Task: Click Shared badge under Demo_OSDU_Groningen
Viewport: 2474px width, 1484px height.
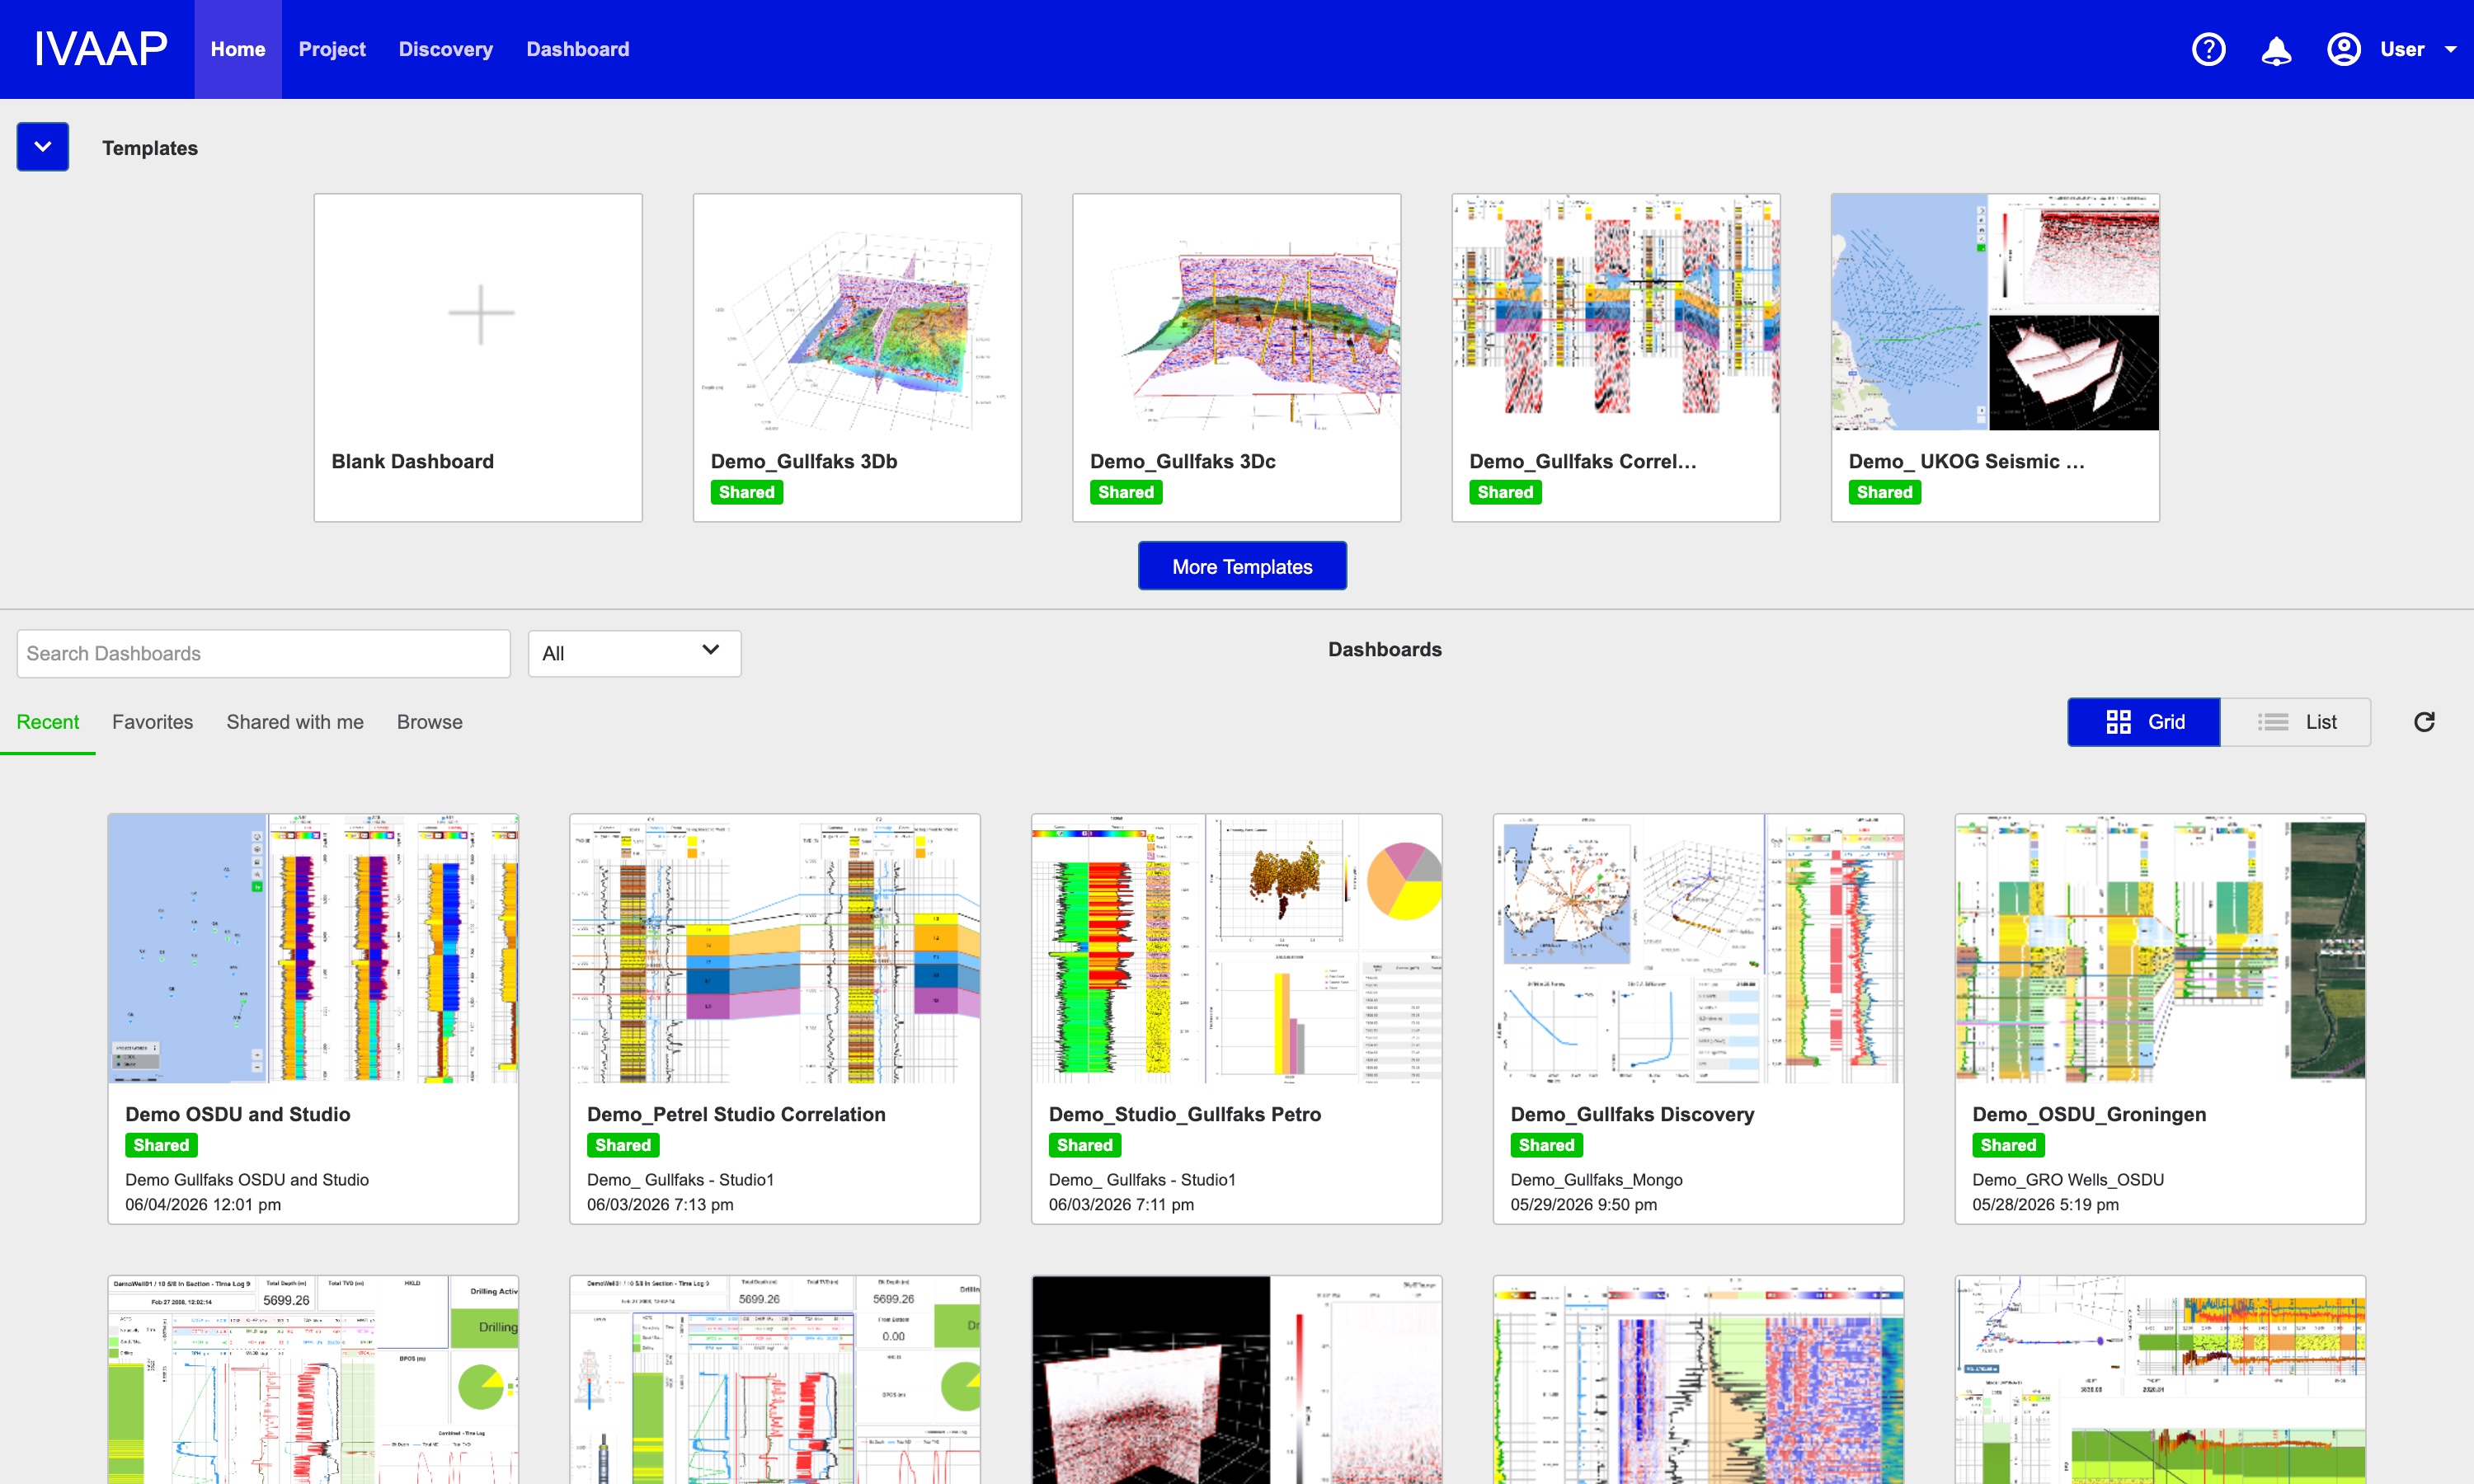Action: (x=2008, y=1145)
